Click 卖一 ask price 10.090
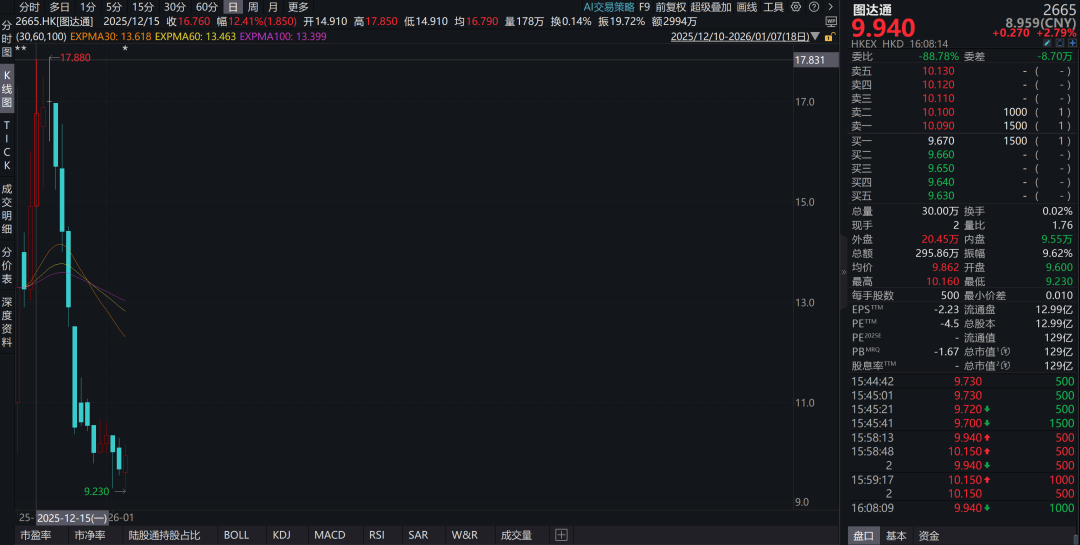 point(938,126)
